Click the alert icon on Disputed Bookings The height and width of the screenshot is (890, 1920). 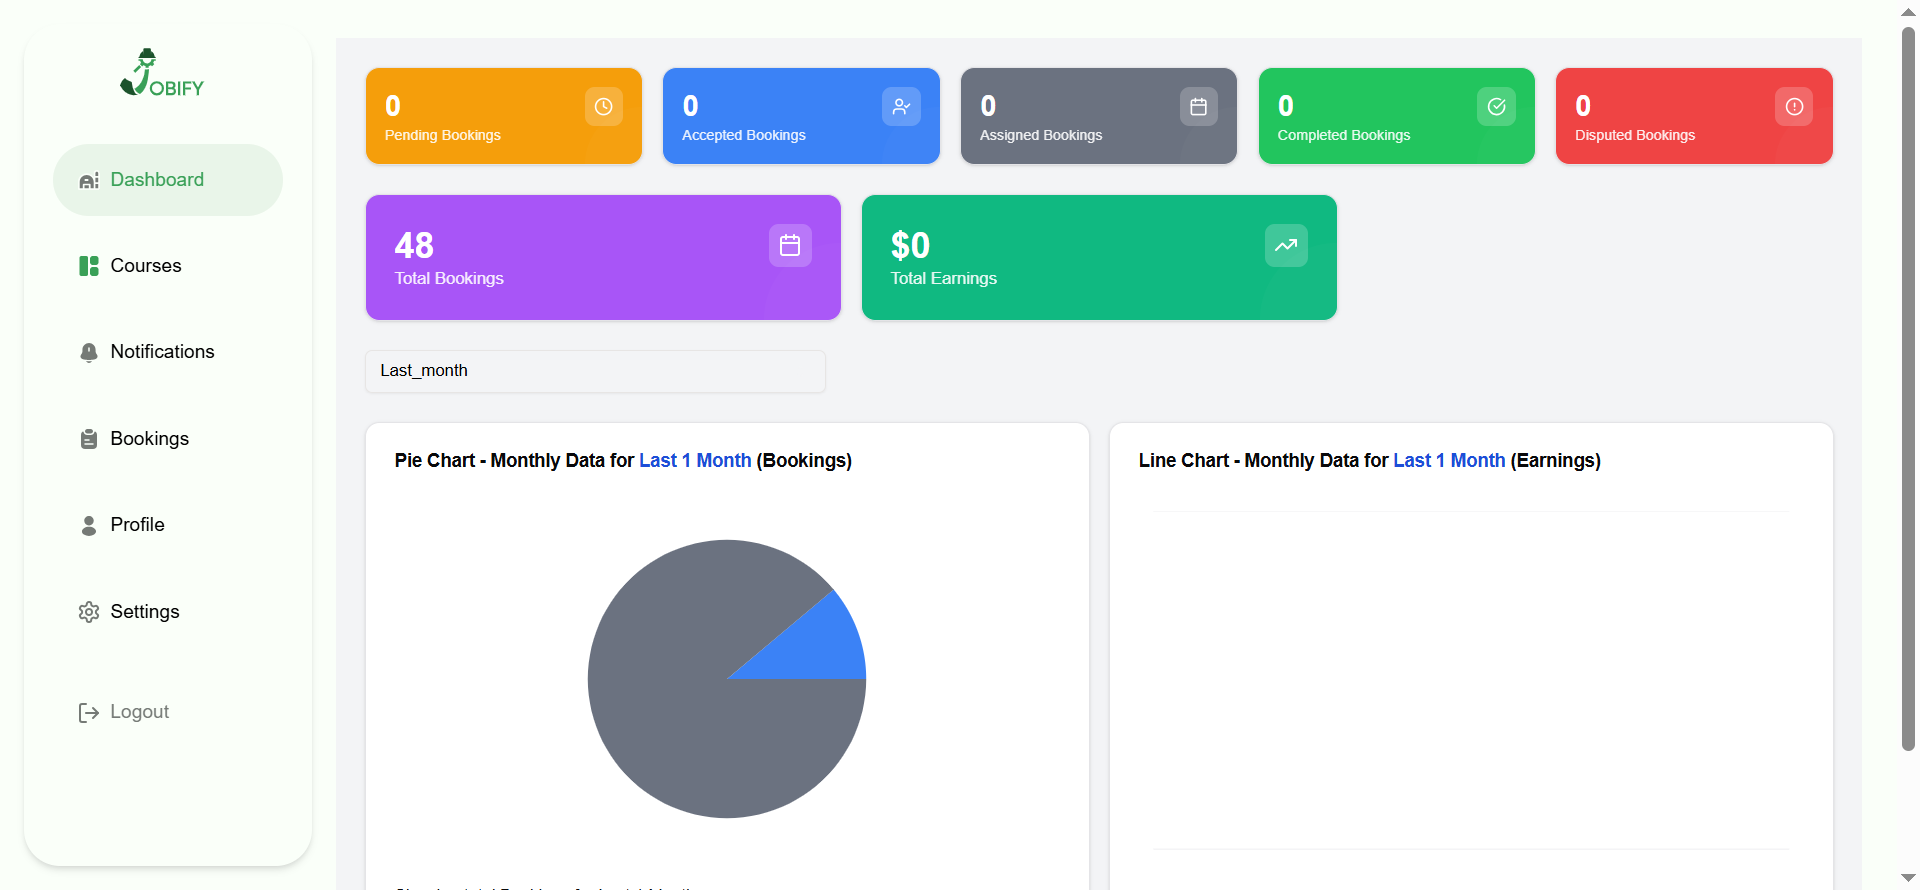coord(1794,107)
